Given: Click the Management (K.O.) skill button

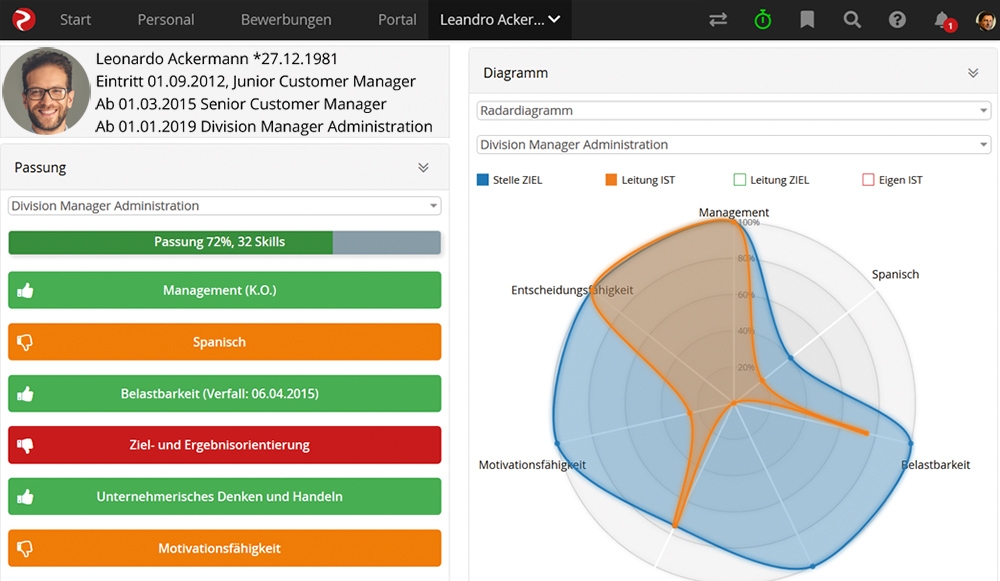Looking at the screenshot, I should (x=224, y=290).
